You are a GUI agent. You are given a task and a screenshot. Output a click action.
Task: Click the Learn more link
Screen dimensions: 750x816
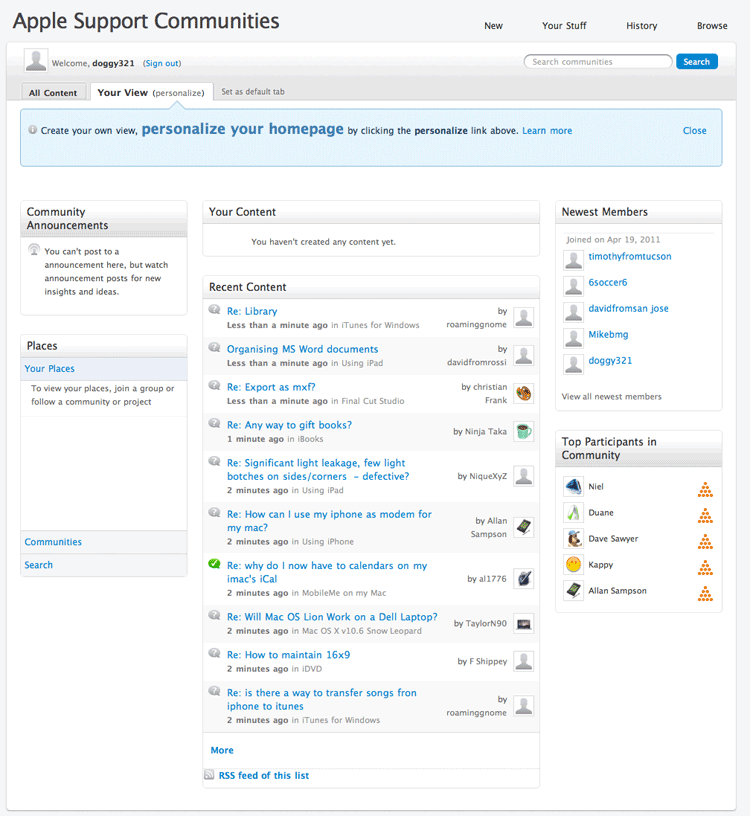coord(547,131)
